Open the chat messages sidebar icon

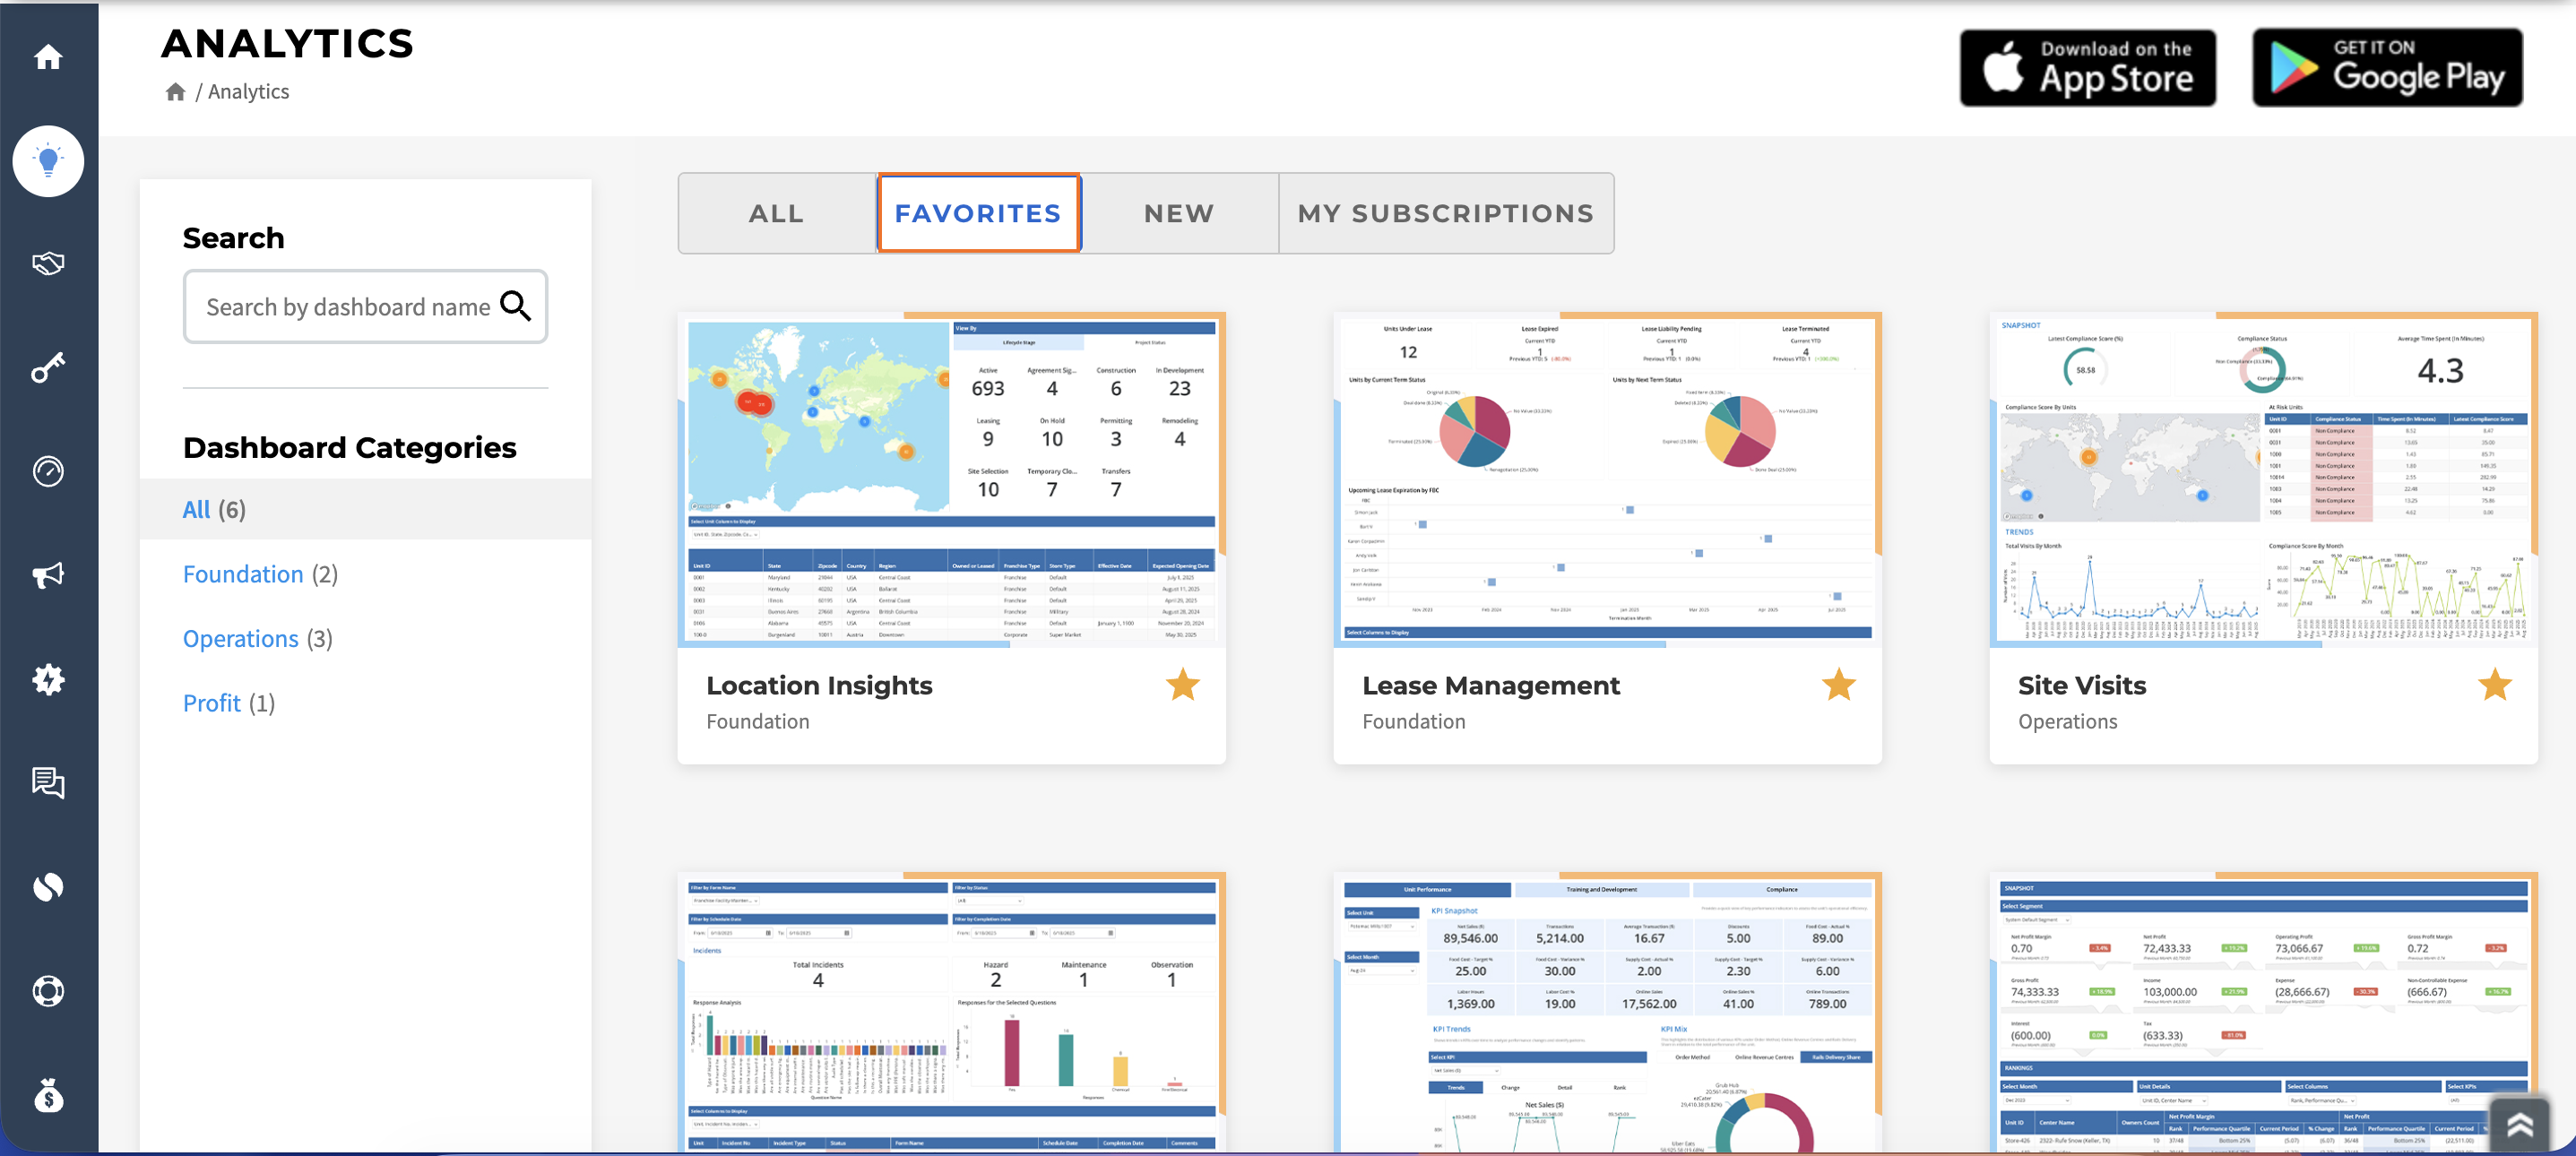(x=48, y=783)
